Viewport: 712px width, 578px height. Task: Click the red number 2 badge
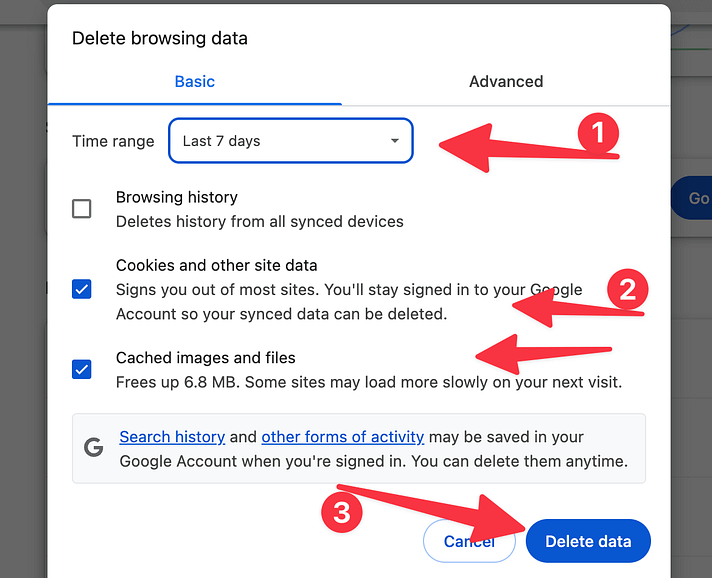(x=628, y=290)
